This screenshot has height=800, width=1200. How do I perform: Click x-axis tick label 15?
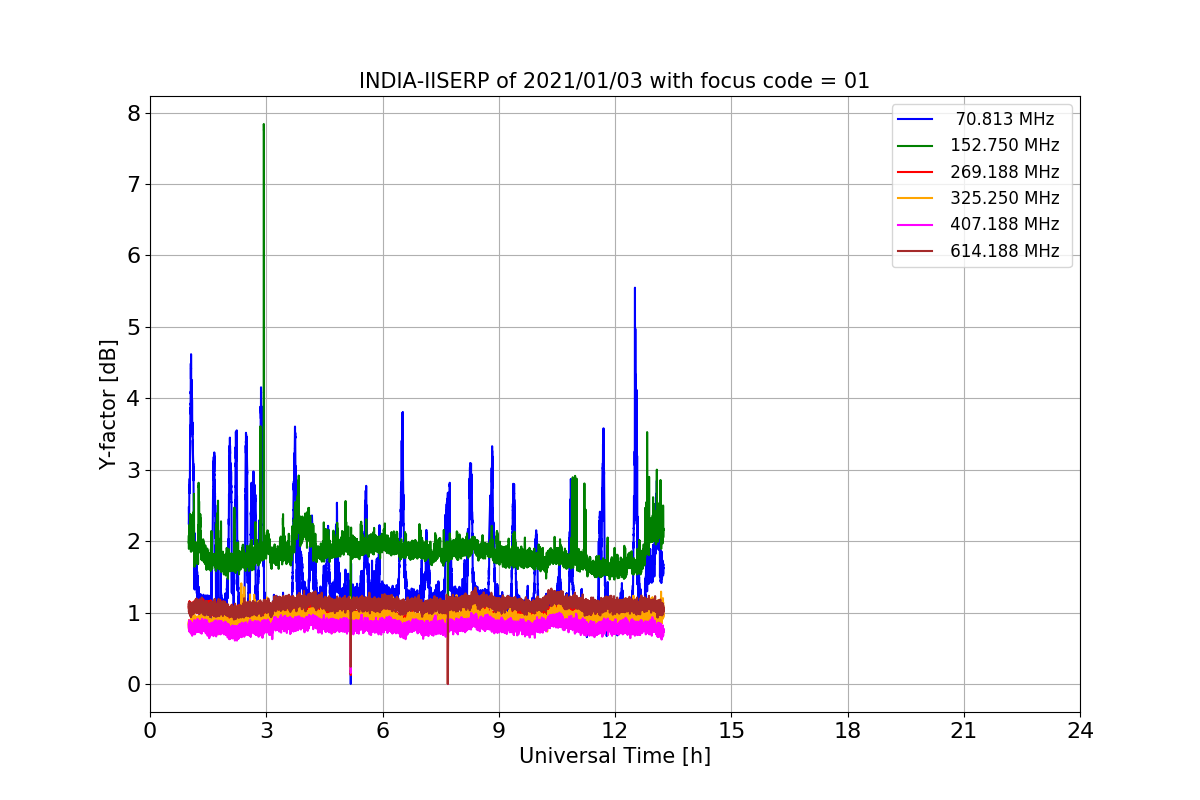[731, 730]
